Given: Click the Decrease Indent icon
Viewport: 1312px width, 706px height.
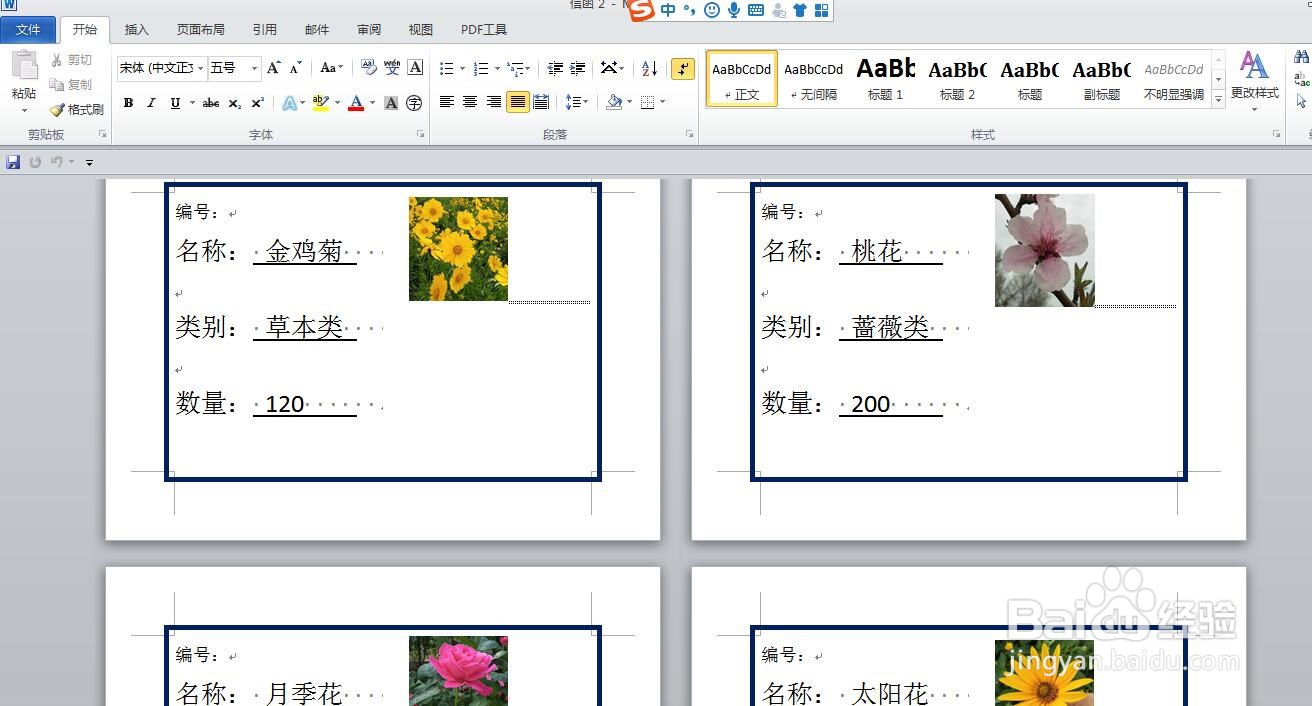Looking at the screenshot, I should coord(555,68).
